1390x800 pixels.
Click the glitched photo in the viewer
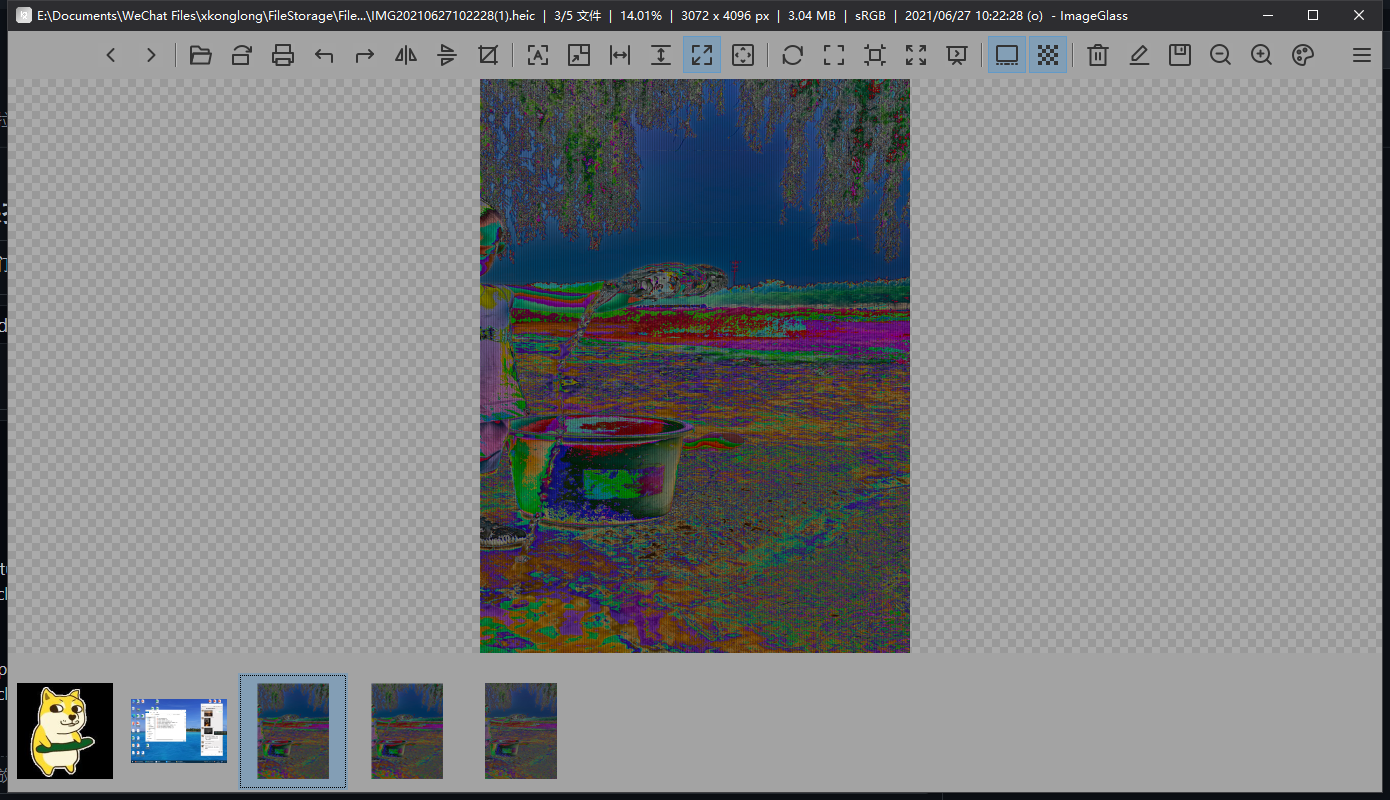(695, 366)
